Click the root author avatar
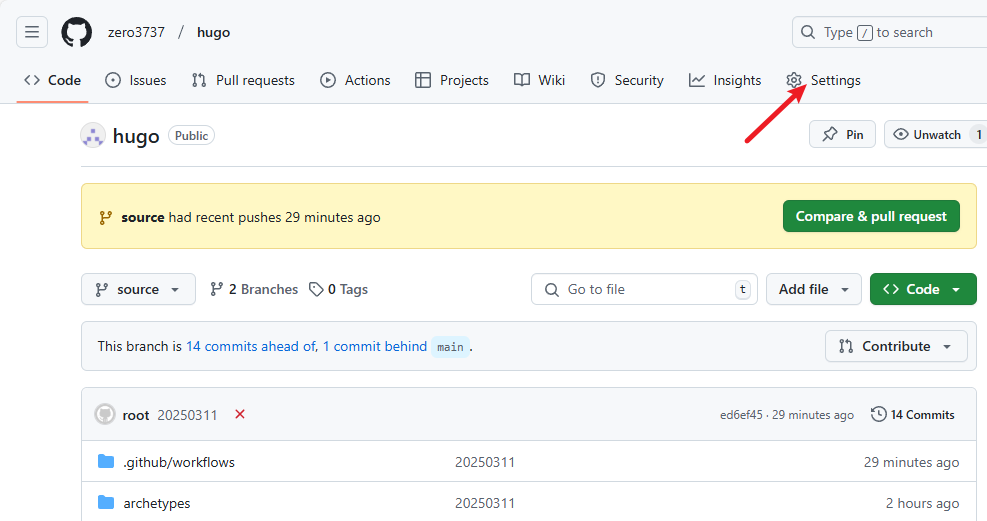 (x=105, y=415)
